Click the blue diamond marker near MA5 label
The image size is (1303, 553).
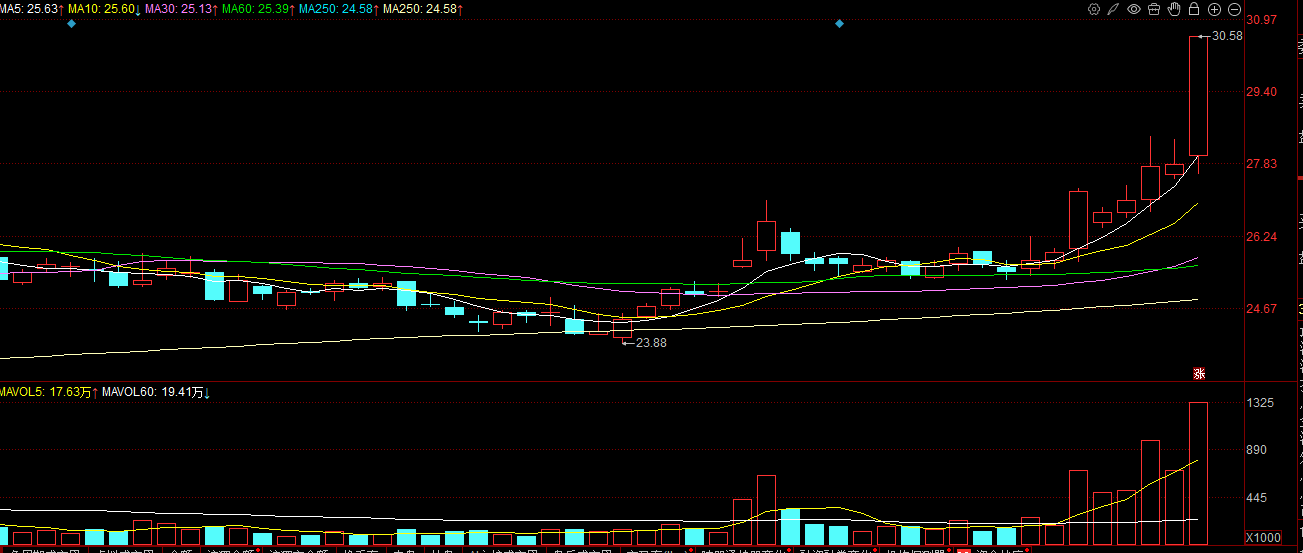pos(71,23)
